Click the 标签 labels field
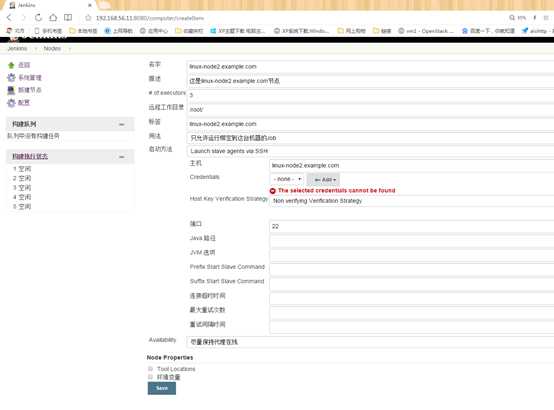The height and width of the screenshot is (410, 554). click(370, 124)
